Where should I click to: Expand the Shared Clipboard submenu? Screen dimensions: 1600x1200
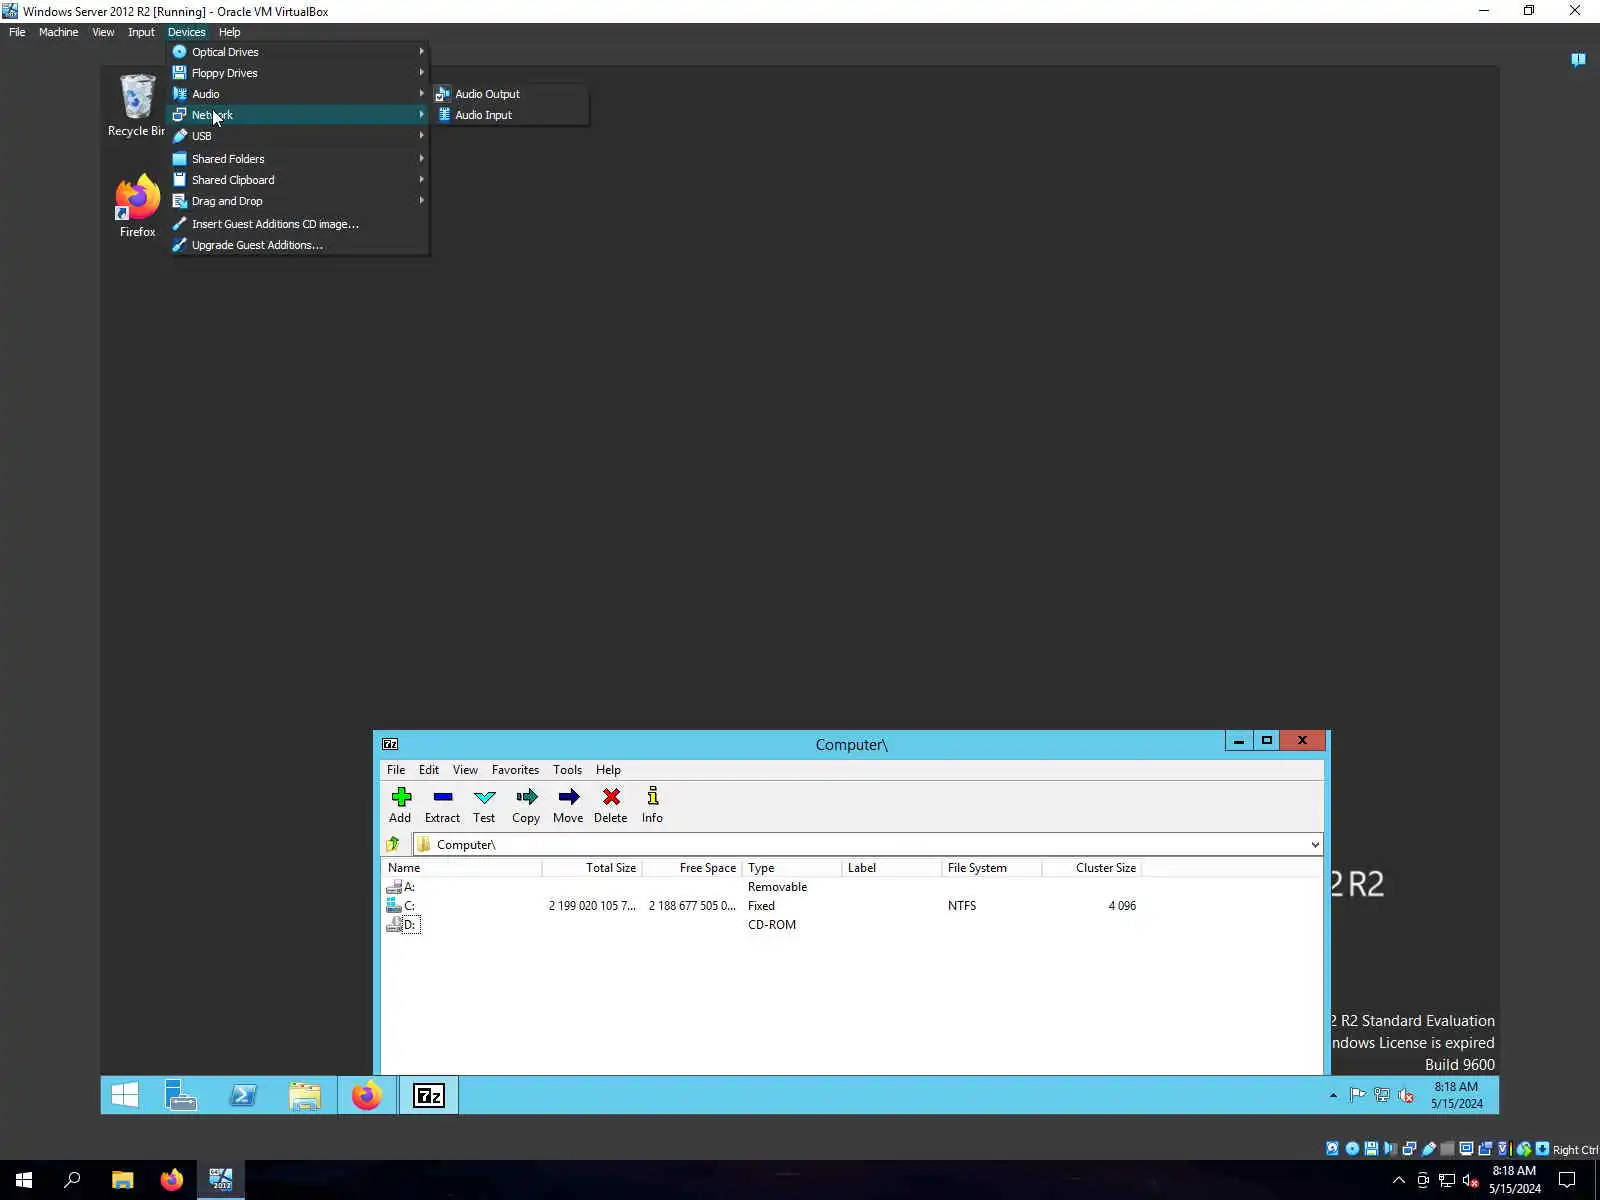pos(298,180)
